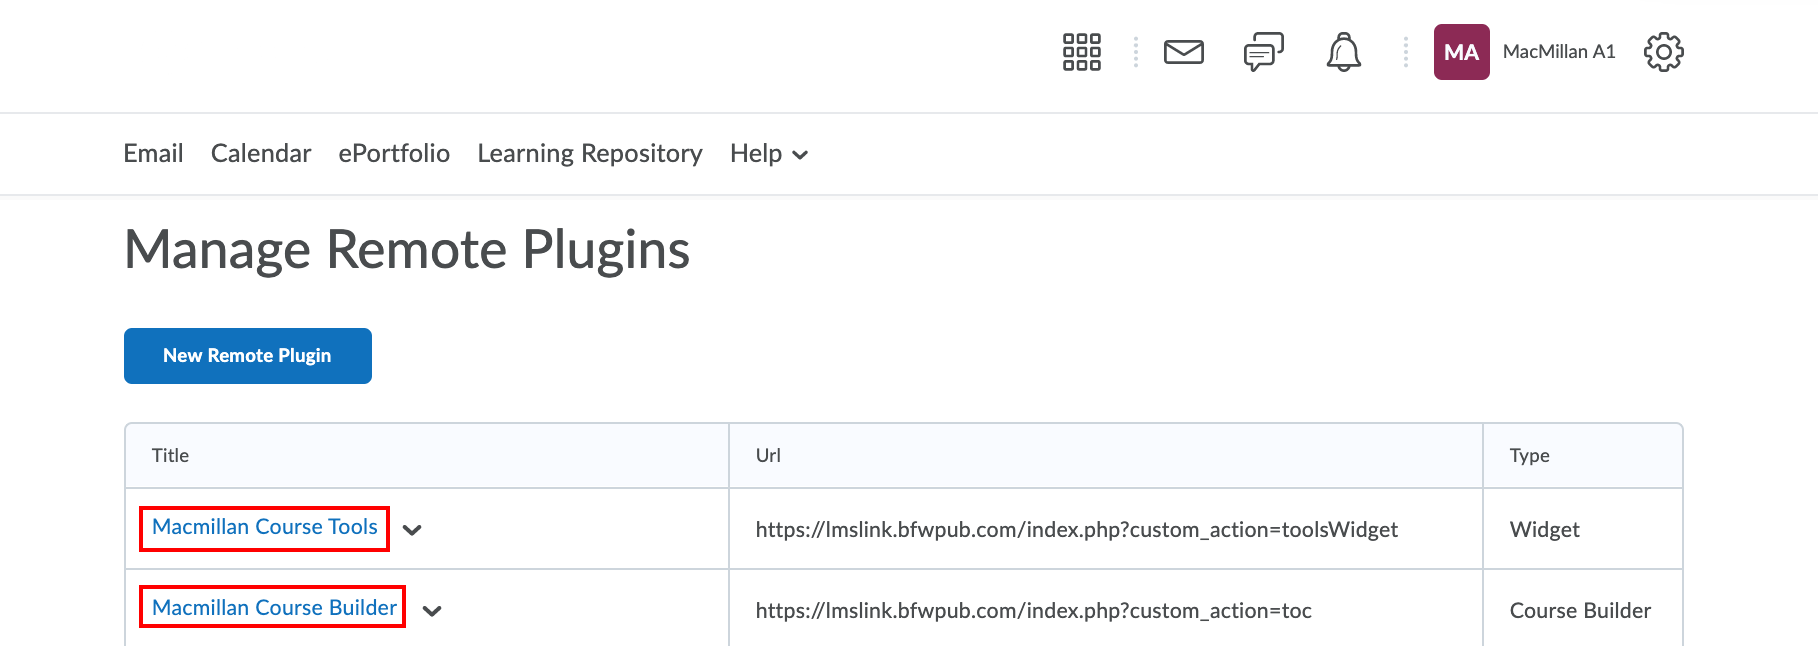Click the Url column header
Screen dimensions: 1818x647
point(768,456)
